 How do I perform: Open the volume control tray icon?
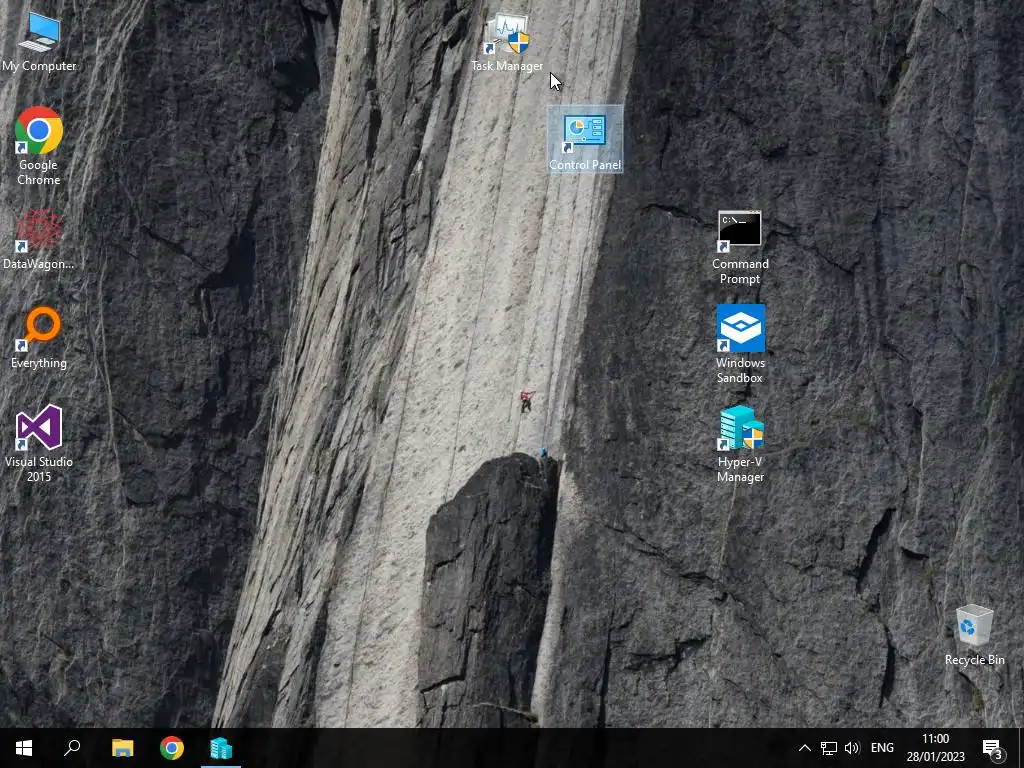coord(852,748)
